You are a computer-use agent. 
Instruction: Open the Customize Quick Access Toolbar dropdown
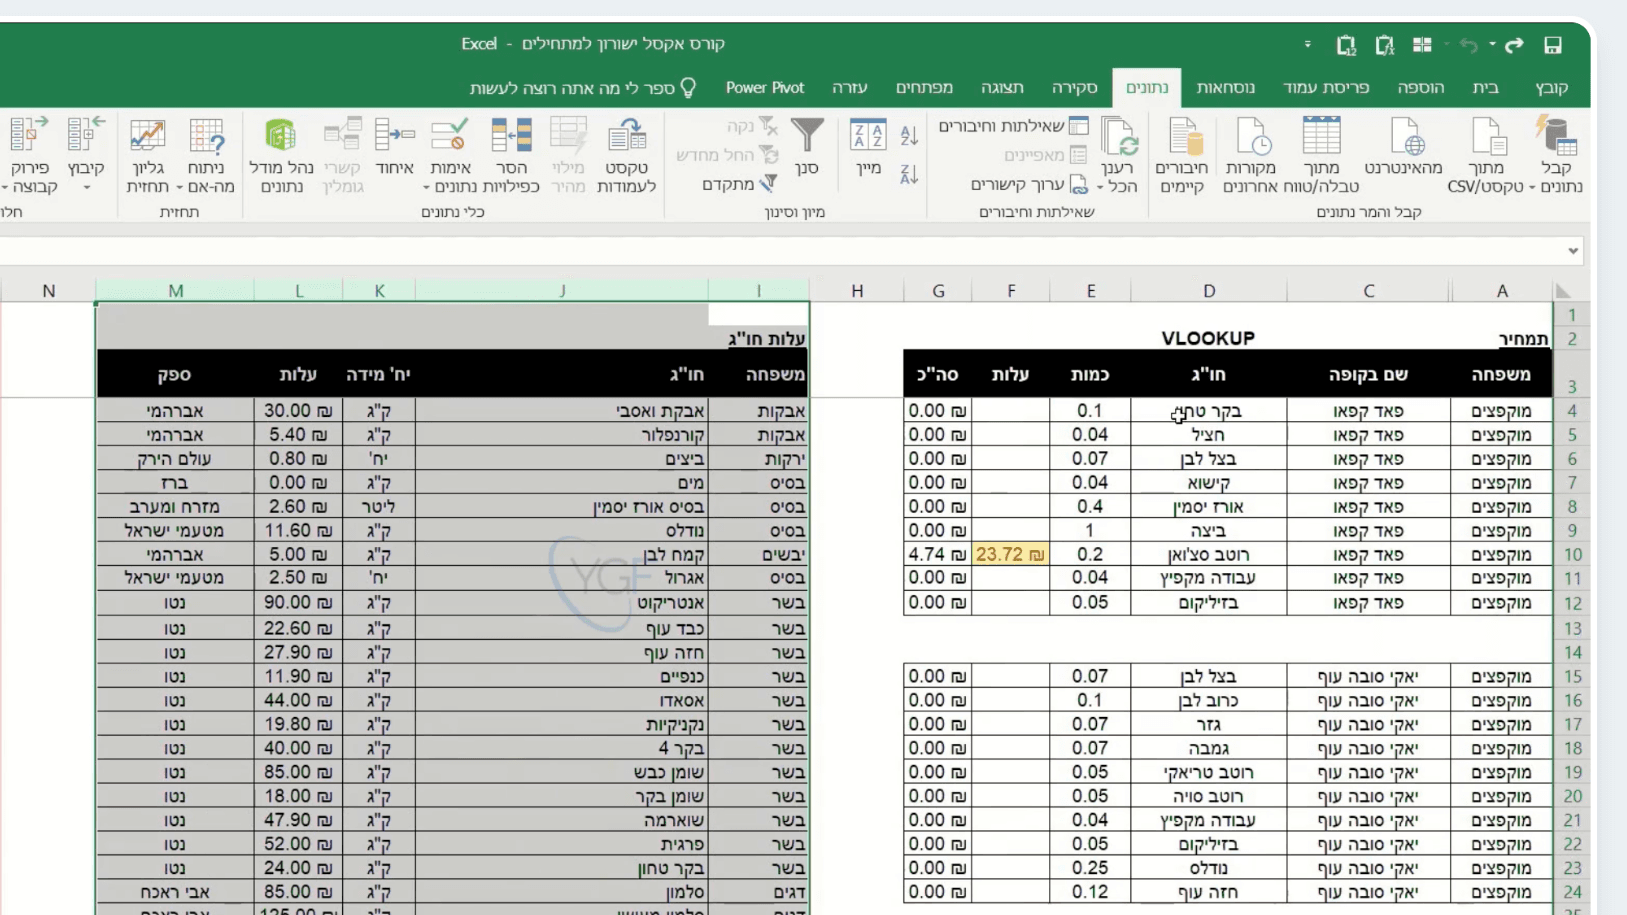point(1307,45)
